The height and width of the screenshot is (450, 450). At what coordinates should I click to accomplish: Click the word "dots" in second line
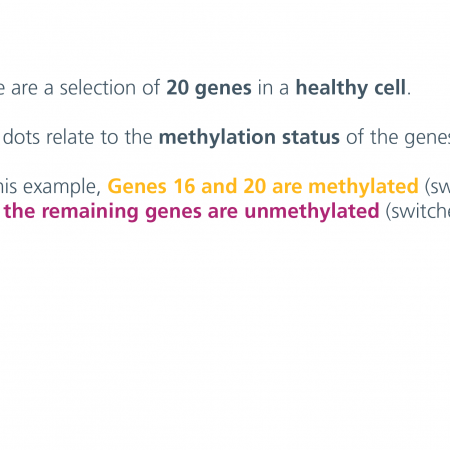click(x=22, y=137)
